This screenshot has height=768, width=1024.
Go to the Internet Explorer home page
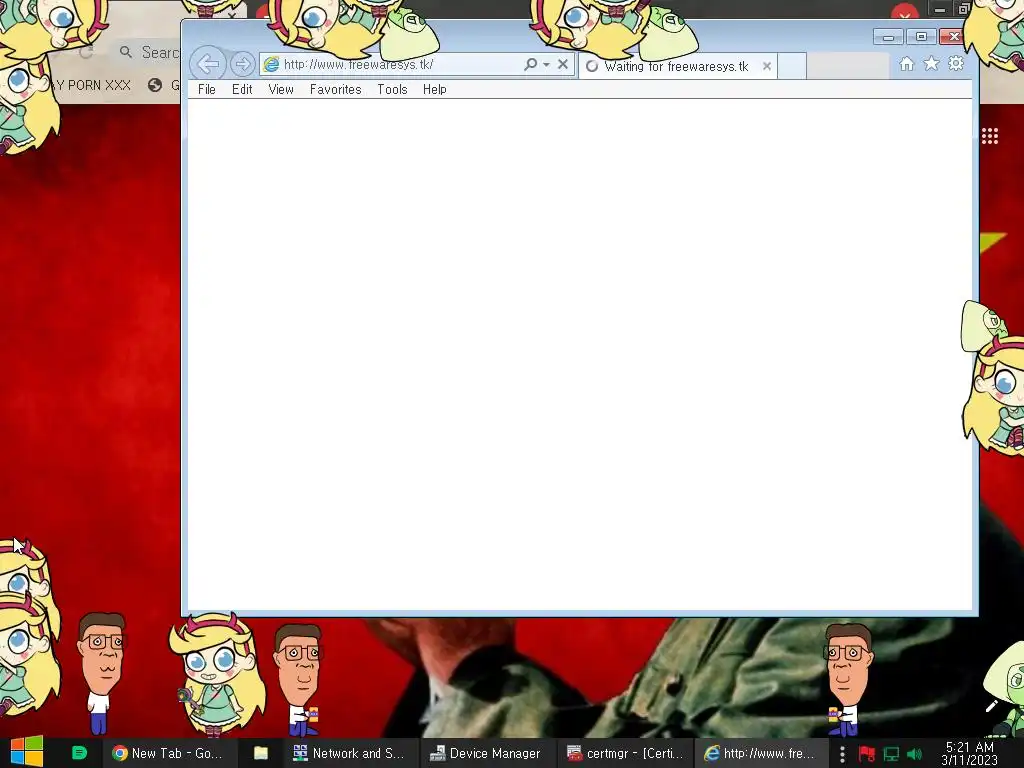[906, 63]
